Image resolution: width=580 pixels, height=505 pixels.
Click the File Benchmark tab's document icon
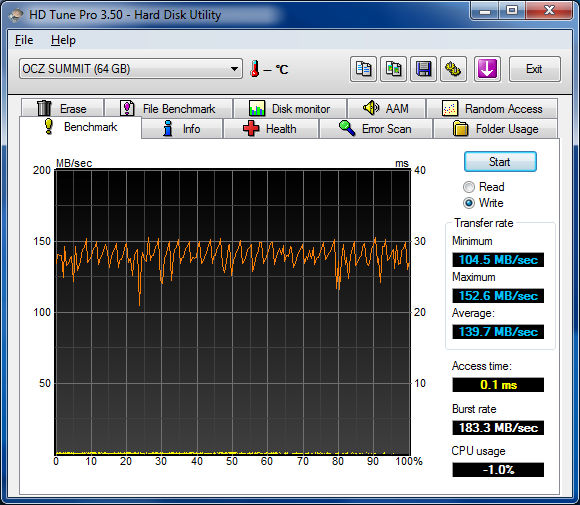(127, 108)
